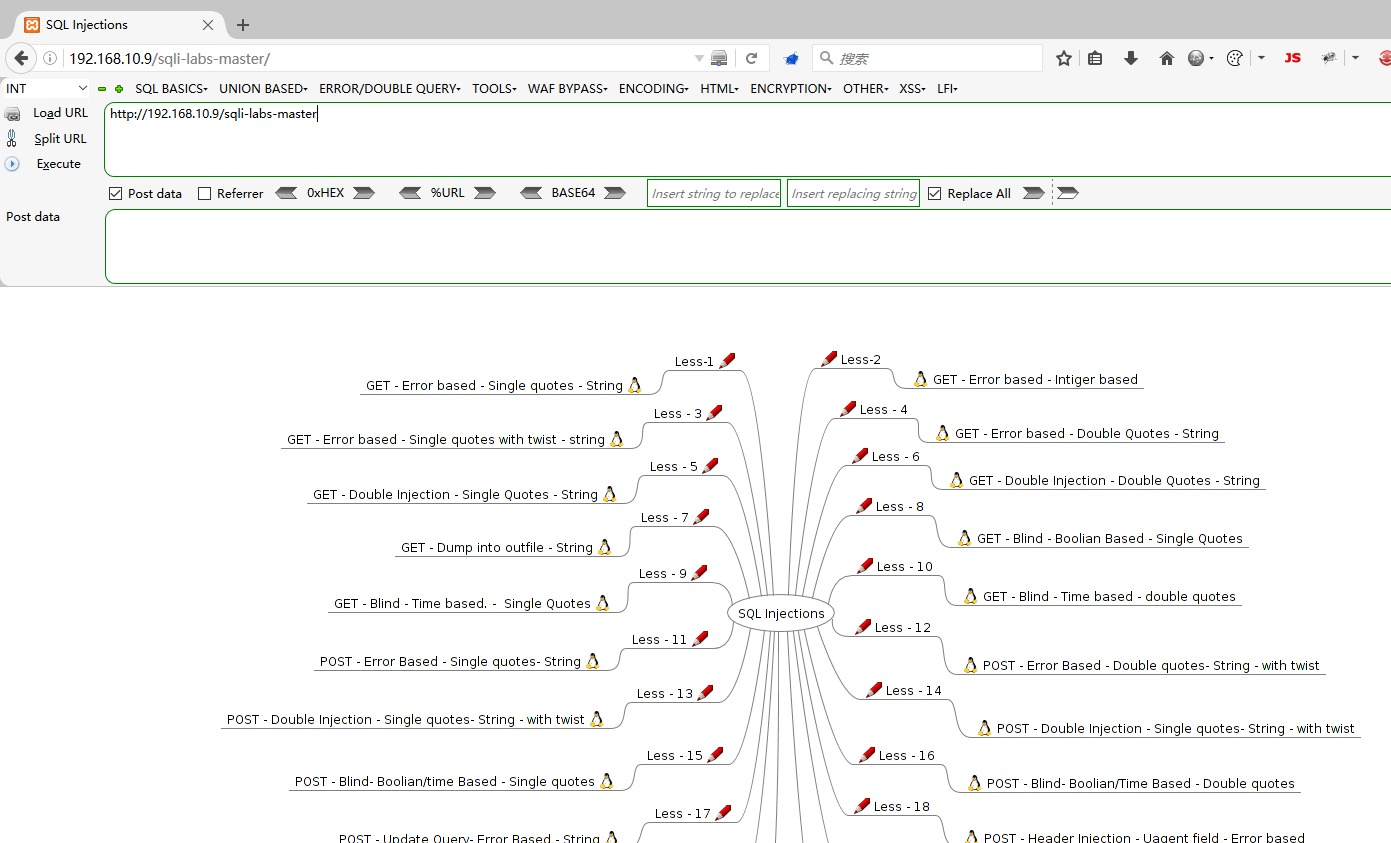Click the SQL Injections center node

(x=781, y=614)
